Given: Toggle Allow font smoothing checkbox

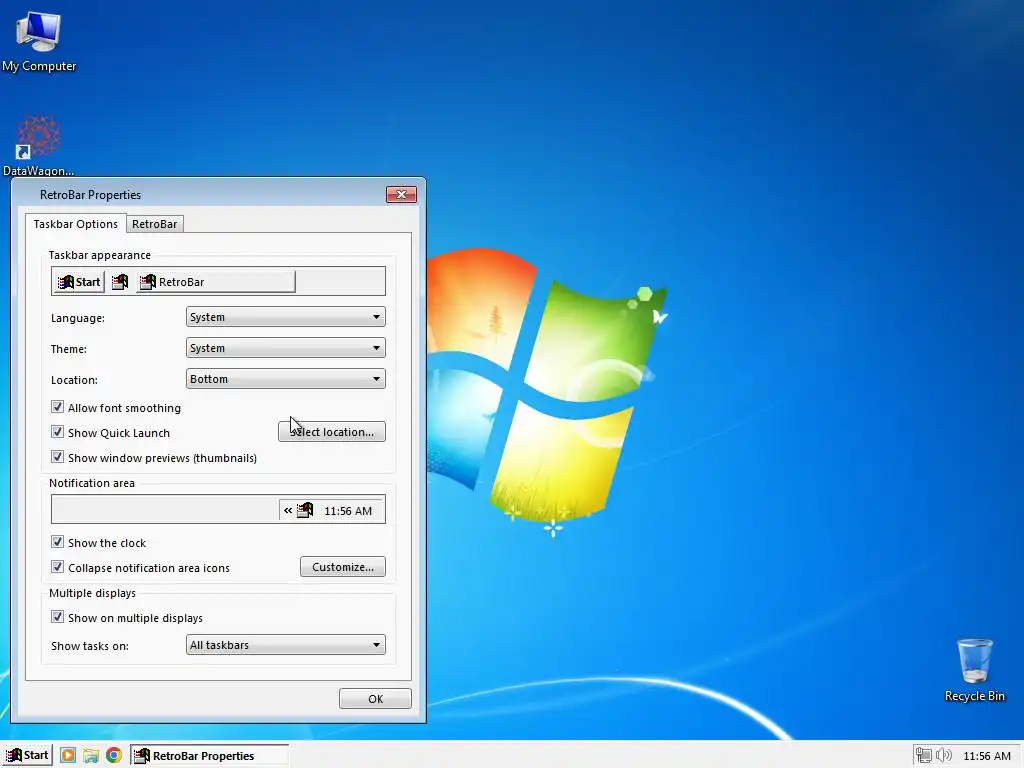Looking at the screenshot, I should pyautogui.click(x=57, y=407).
